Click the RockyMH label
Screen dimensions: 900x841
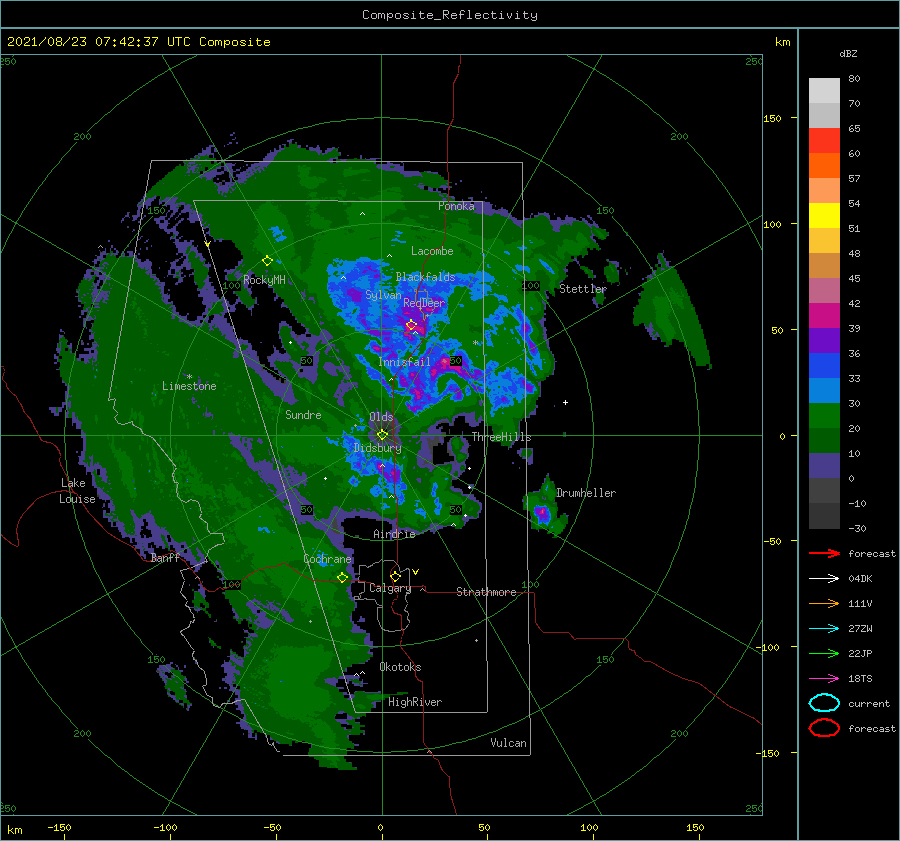(x=264, y=280)
